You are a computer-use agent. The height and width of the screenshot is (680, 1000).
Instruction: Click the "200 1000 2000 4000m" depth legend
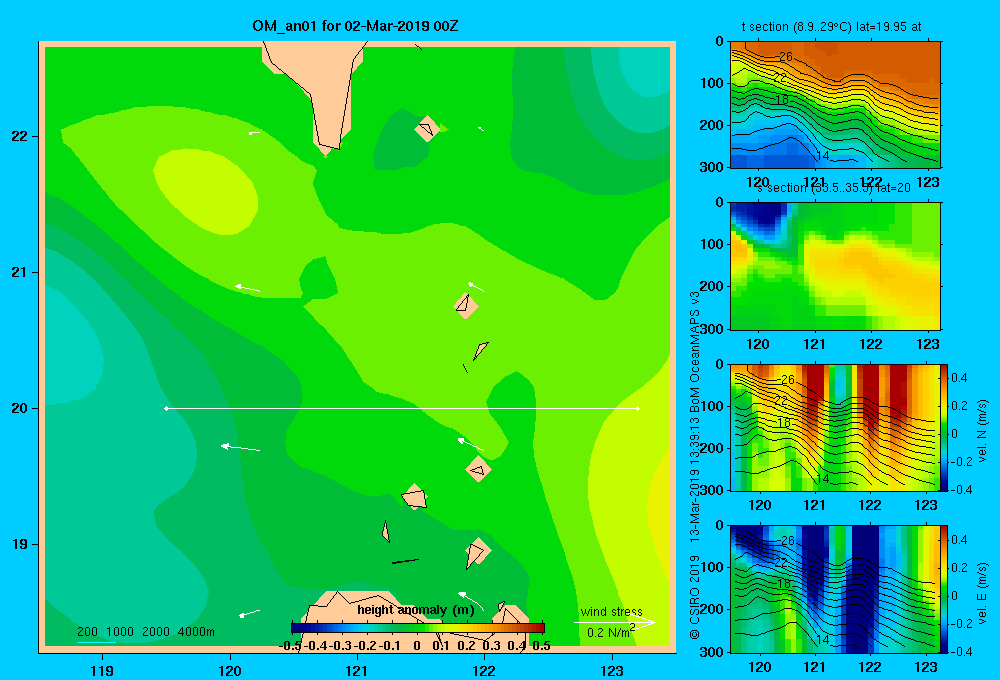pos(145,632)
